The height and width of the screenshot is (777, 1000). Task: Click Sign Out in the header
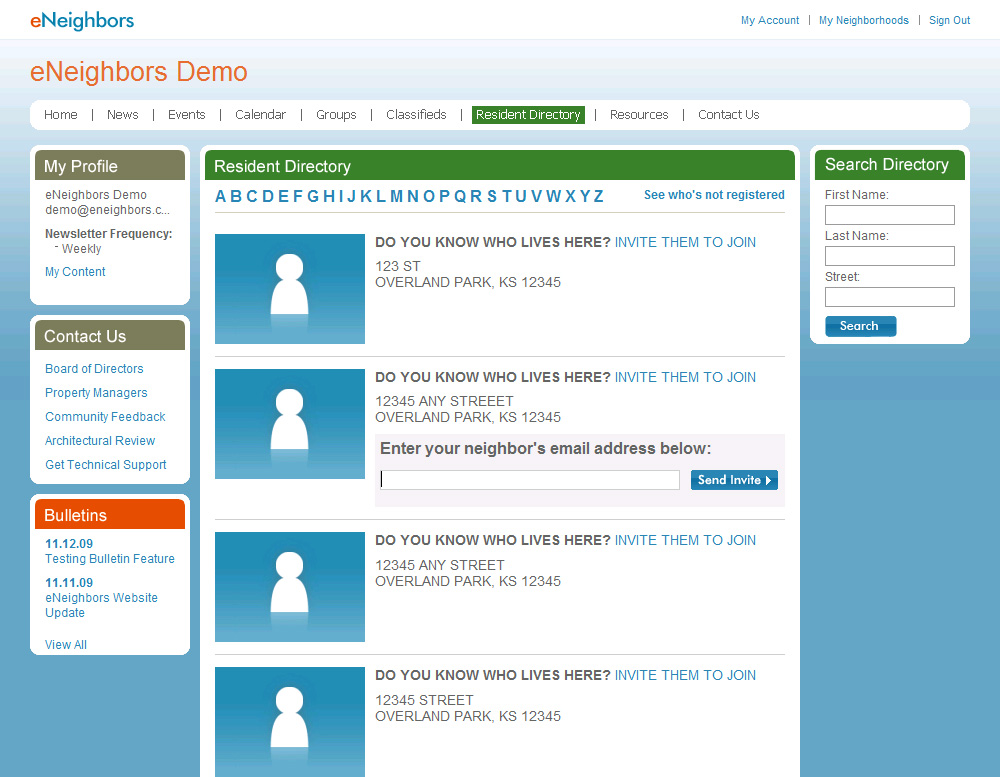pyautogui.click(x=949, y=20)
